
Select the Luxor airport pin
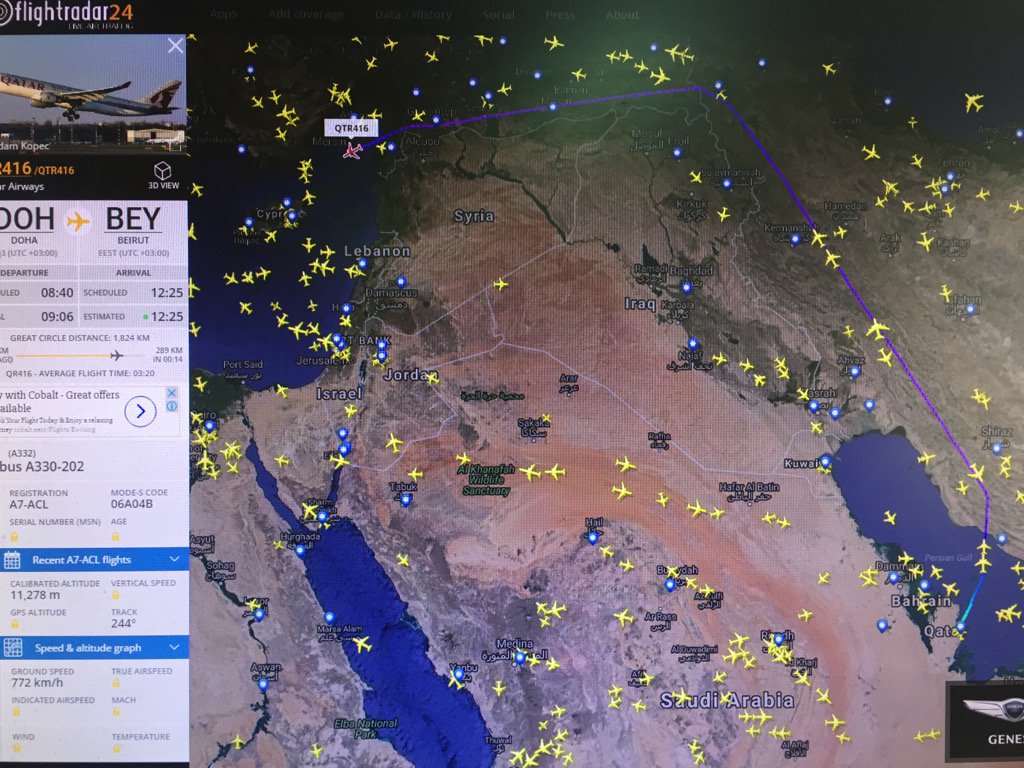pyautogui.click(x=259, y=615)
